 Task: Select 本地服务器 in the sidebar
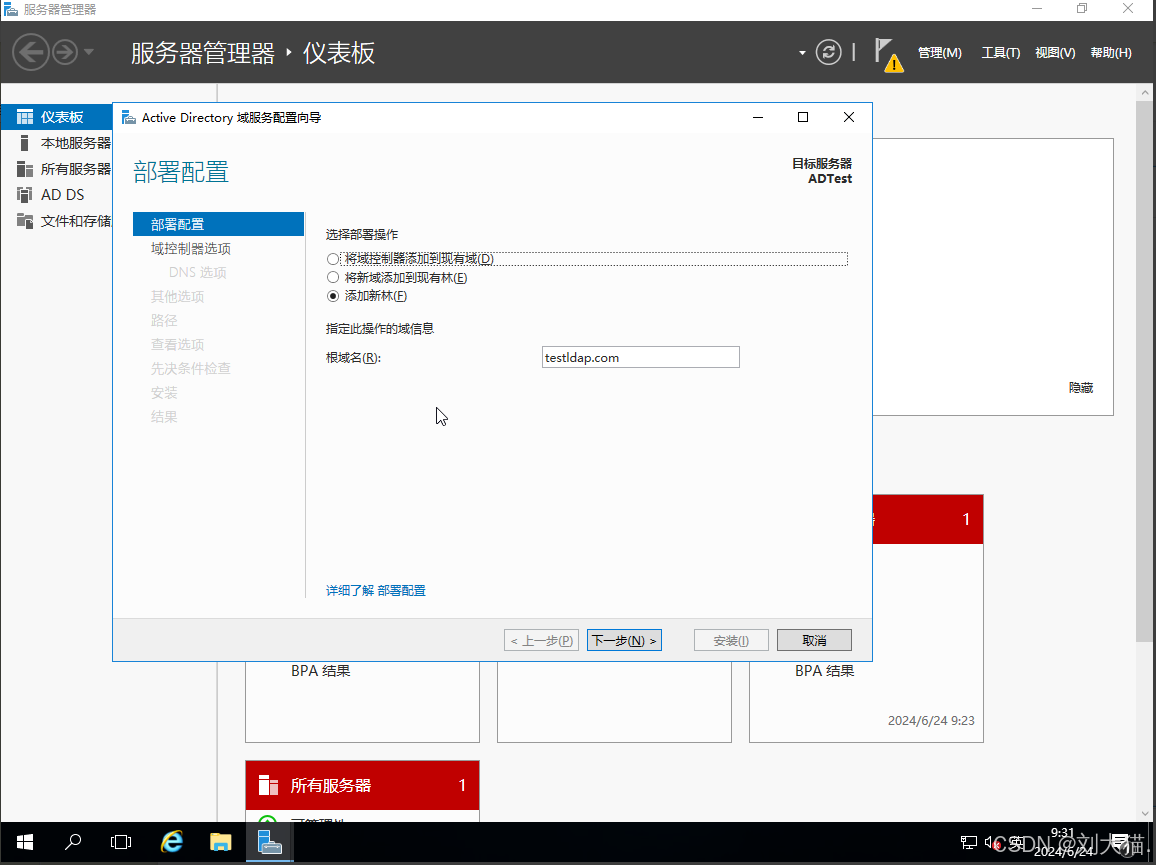coord(57,143)
